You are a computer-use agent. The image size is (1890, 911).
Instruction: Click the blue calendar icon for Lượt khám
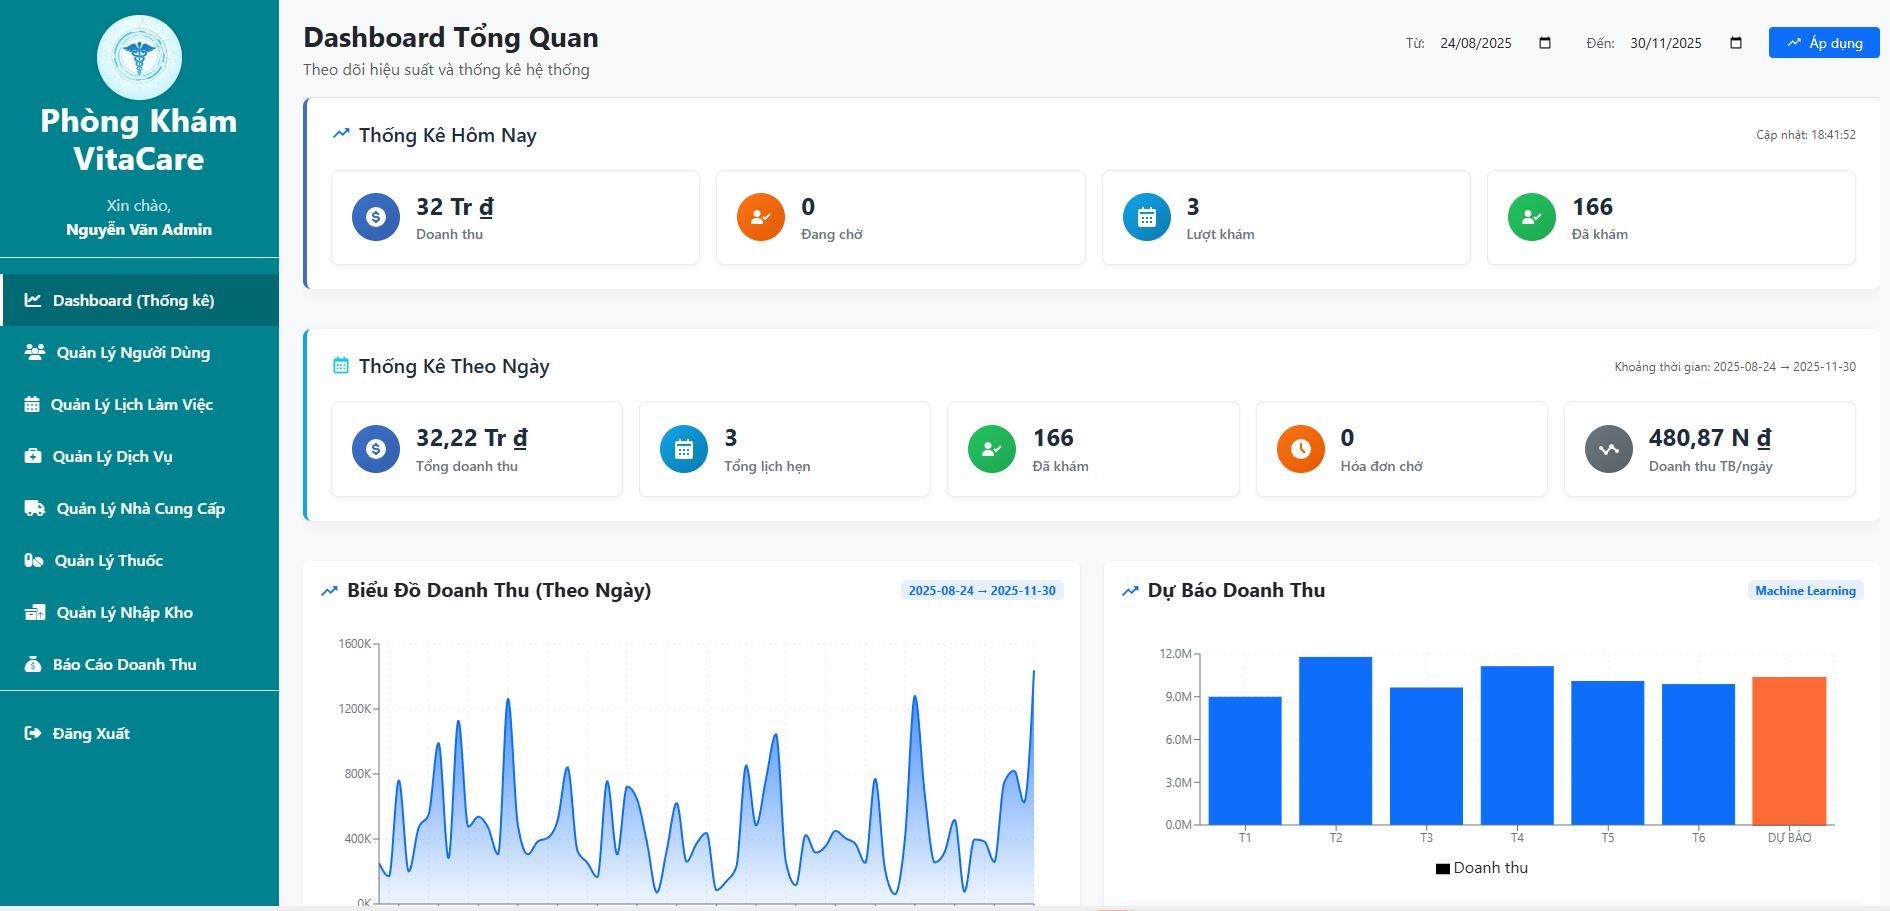[x=1147, y=217]
